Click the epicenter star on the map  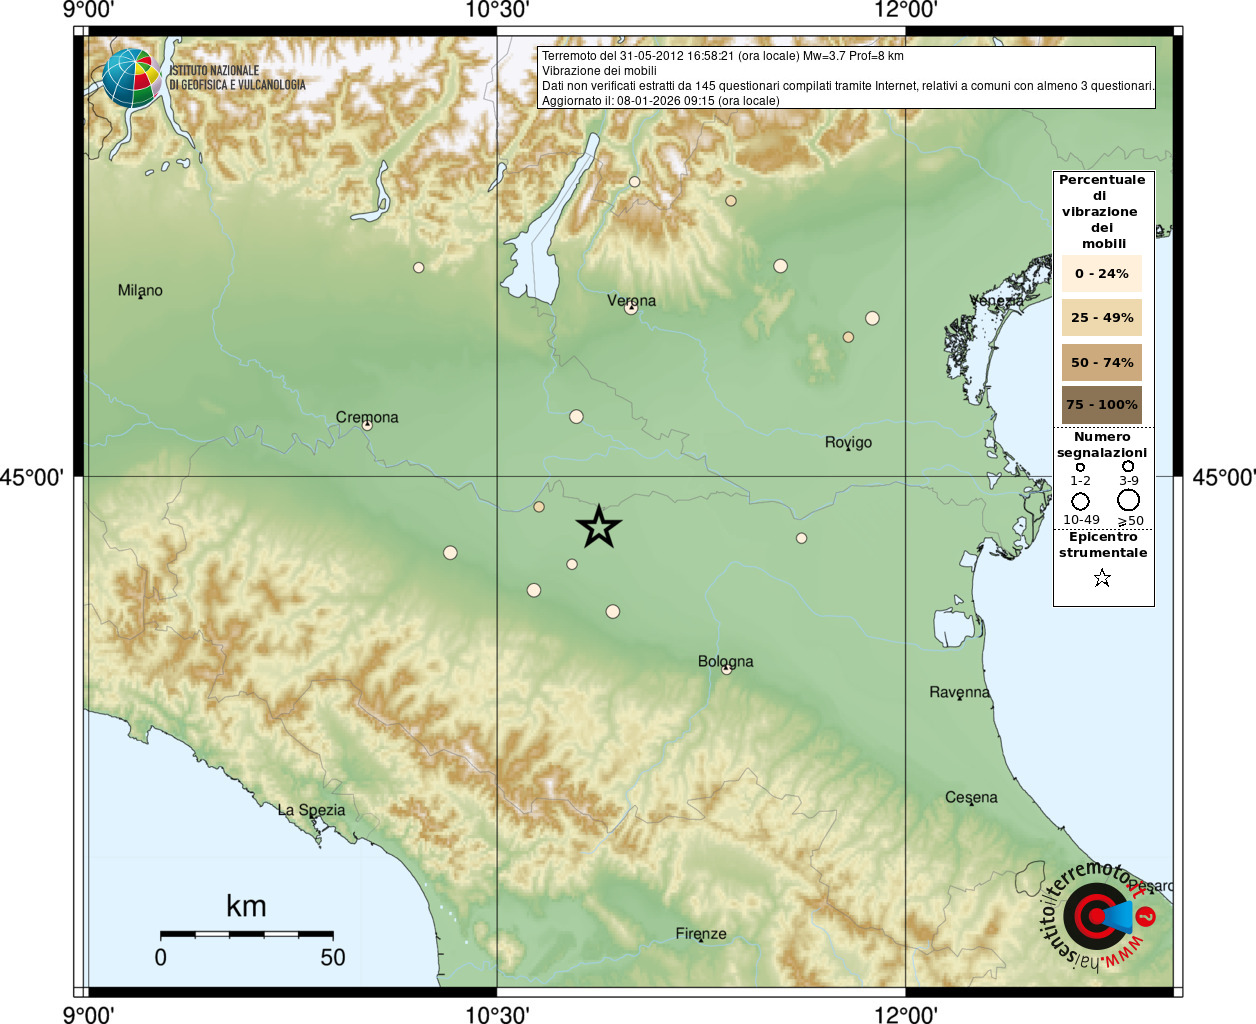[x=599, y=526]
